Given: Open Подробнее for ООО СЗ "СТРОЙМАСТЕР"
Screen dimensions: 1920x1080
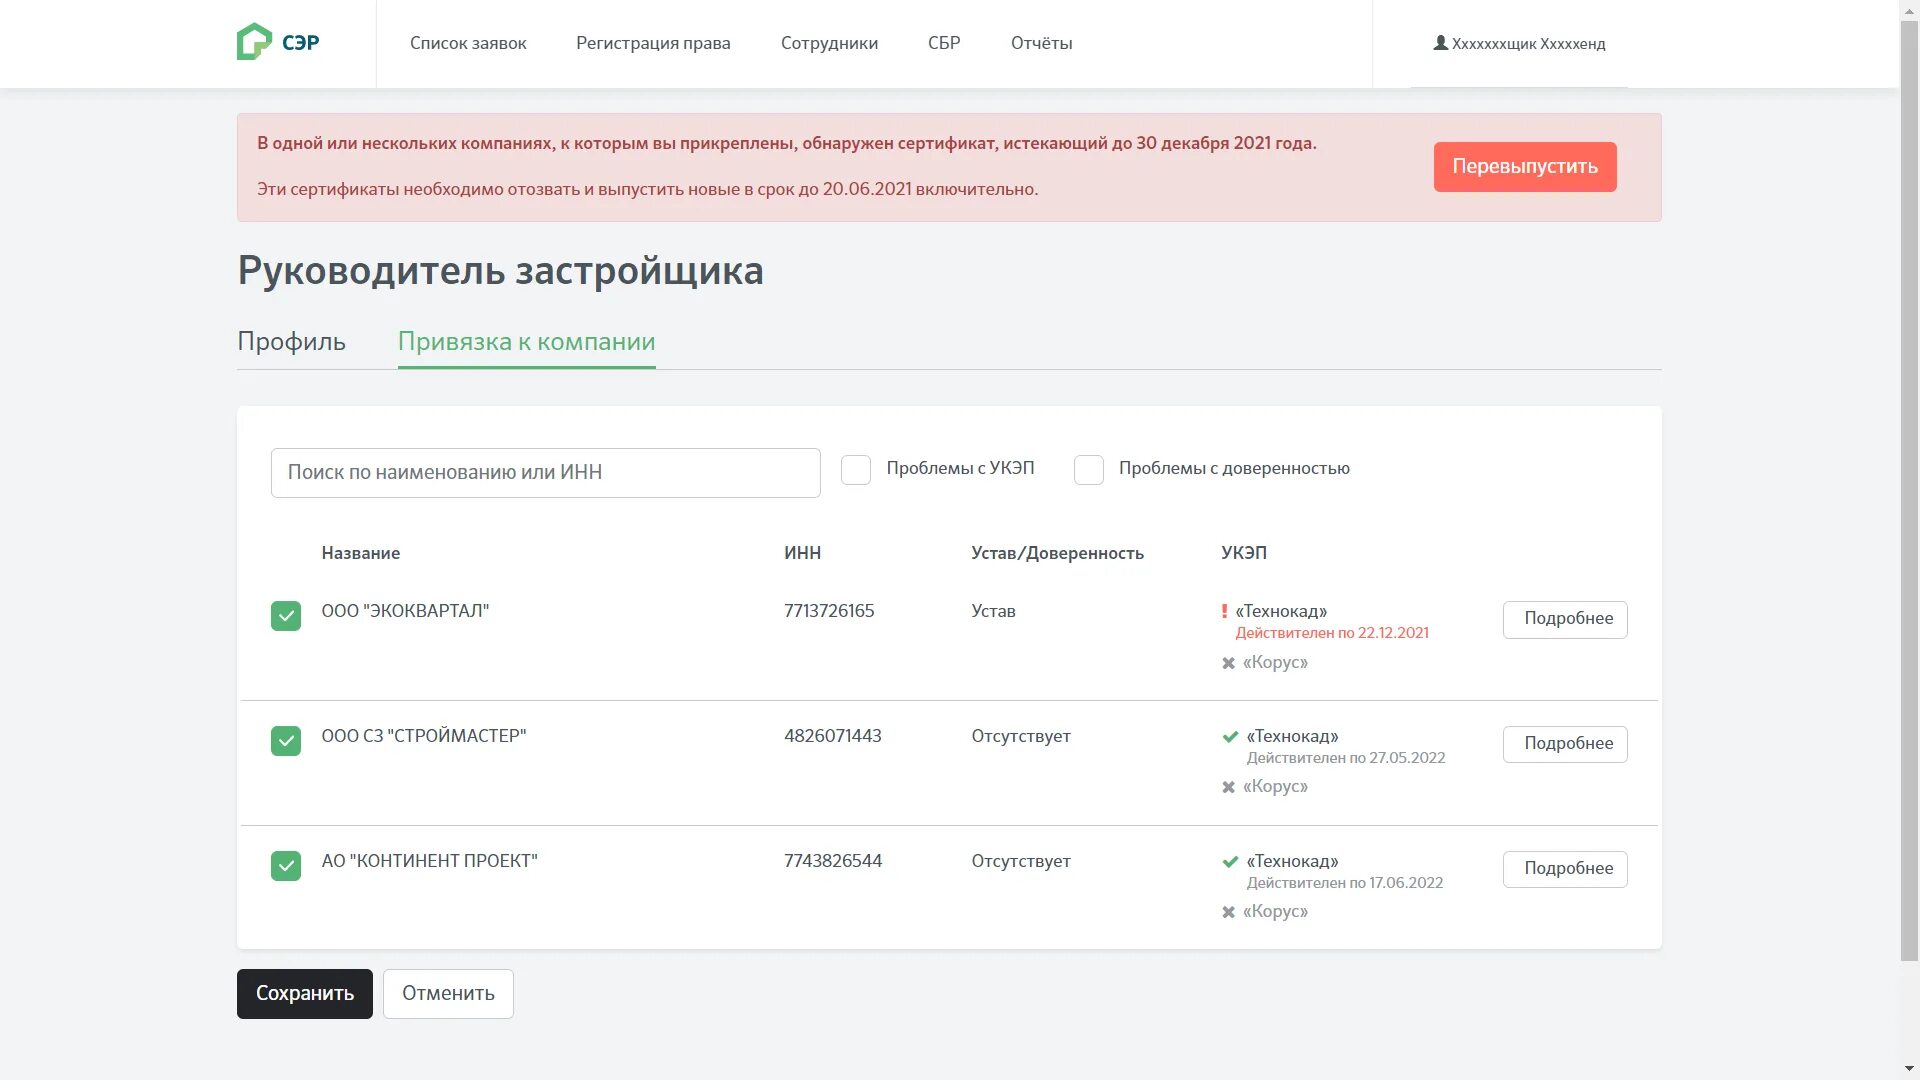Looking at the screenshot, I should (1565, 744).
